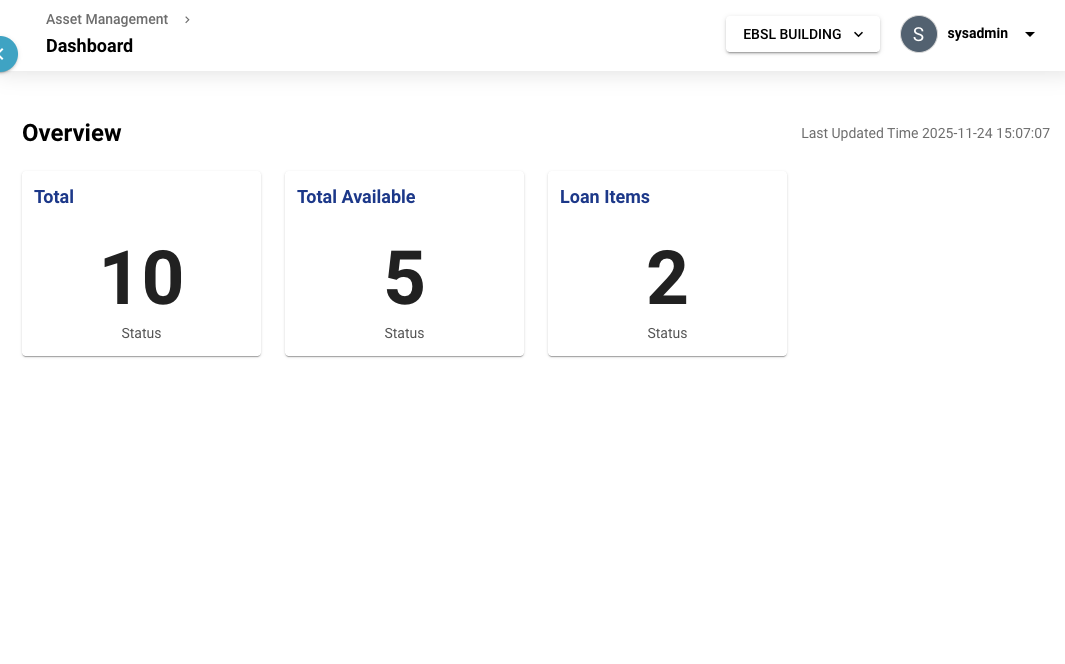Click the Overview section heading
Viewport: 1065px width, 664px height.
click(71, 133)
